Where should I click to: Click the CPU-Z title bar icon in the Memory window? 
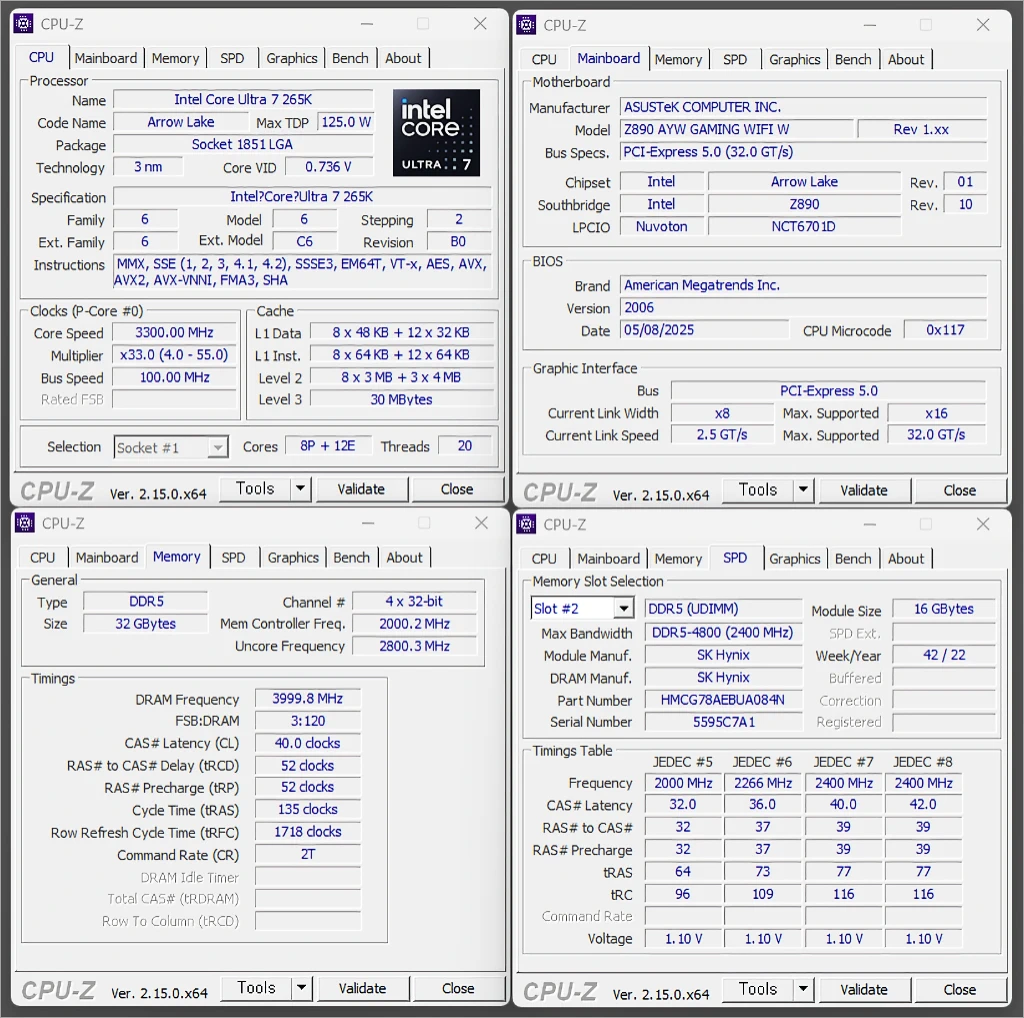[24, 523]
